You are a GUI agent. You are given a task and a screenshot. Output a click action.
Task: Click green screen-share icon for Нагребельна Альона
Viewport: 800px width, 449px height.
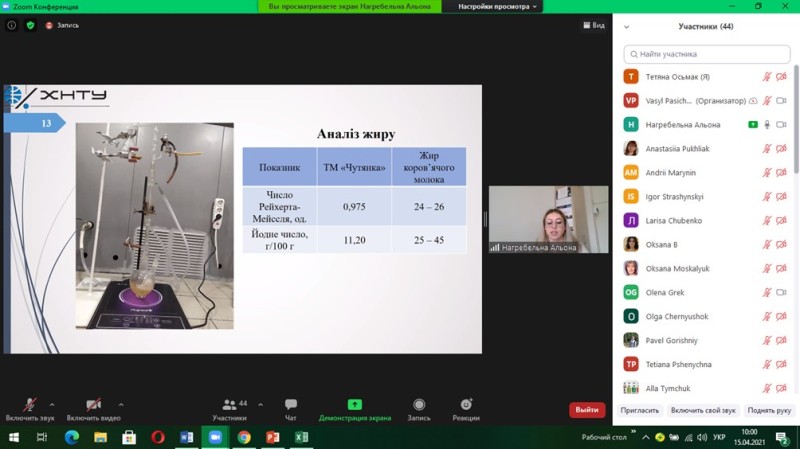tap(753, 124)
